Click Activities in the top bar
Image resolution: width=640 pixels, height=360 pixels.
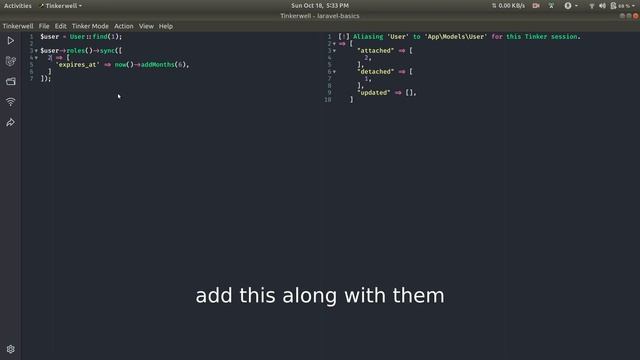pos(18,6)
